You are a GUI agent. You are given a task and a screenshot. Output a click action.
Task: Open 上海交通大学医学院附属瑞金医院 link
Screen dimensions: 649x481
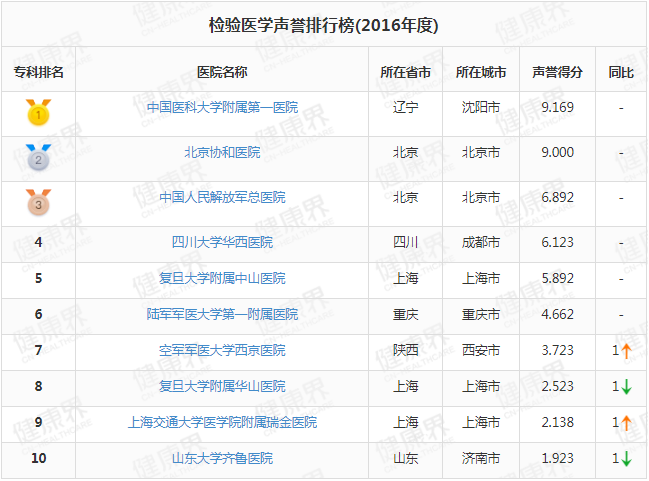pos(222,422)
